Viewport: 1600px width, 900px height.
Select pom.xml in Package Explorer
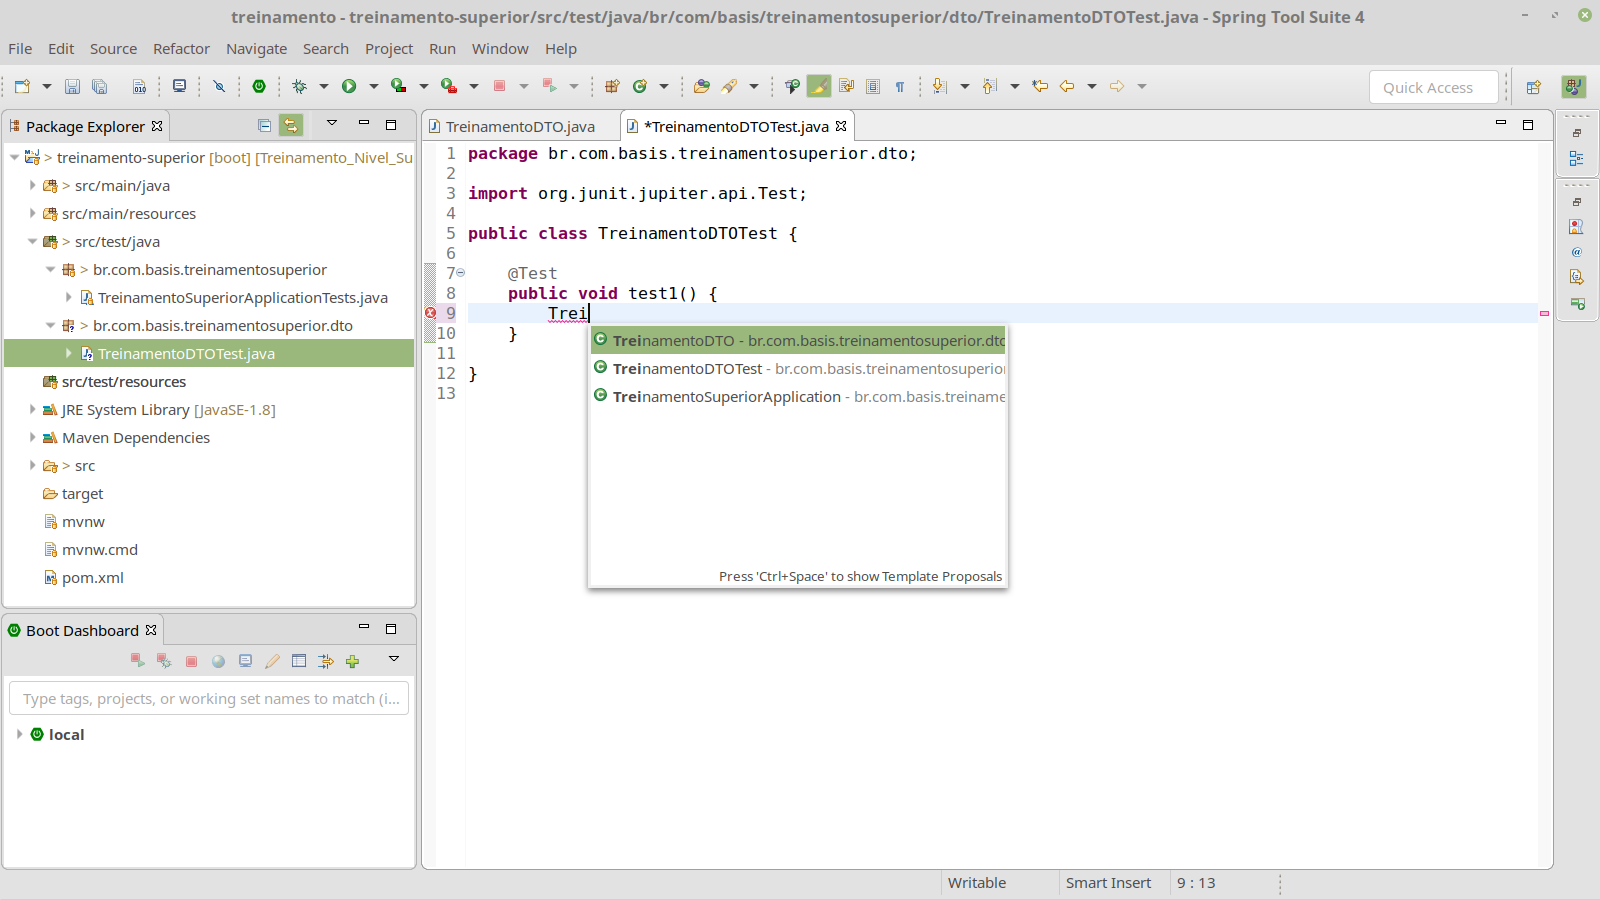pos(92,578)
